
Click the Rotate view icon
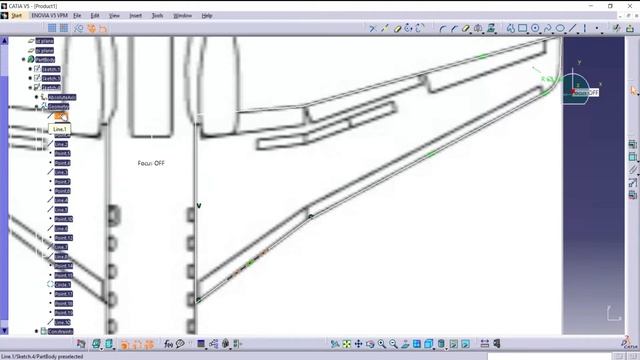pos(370,344)
